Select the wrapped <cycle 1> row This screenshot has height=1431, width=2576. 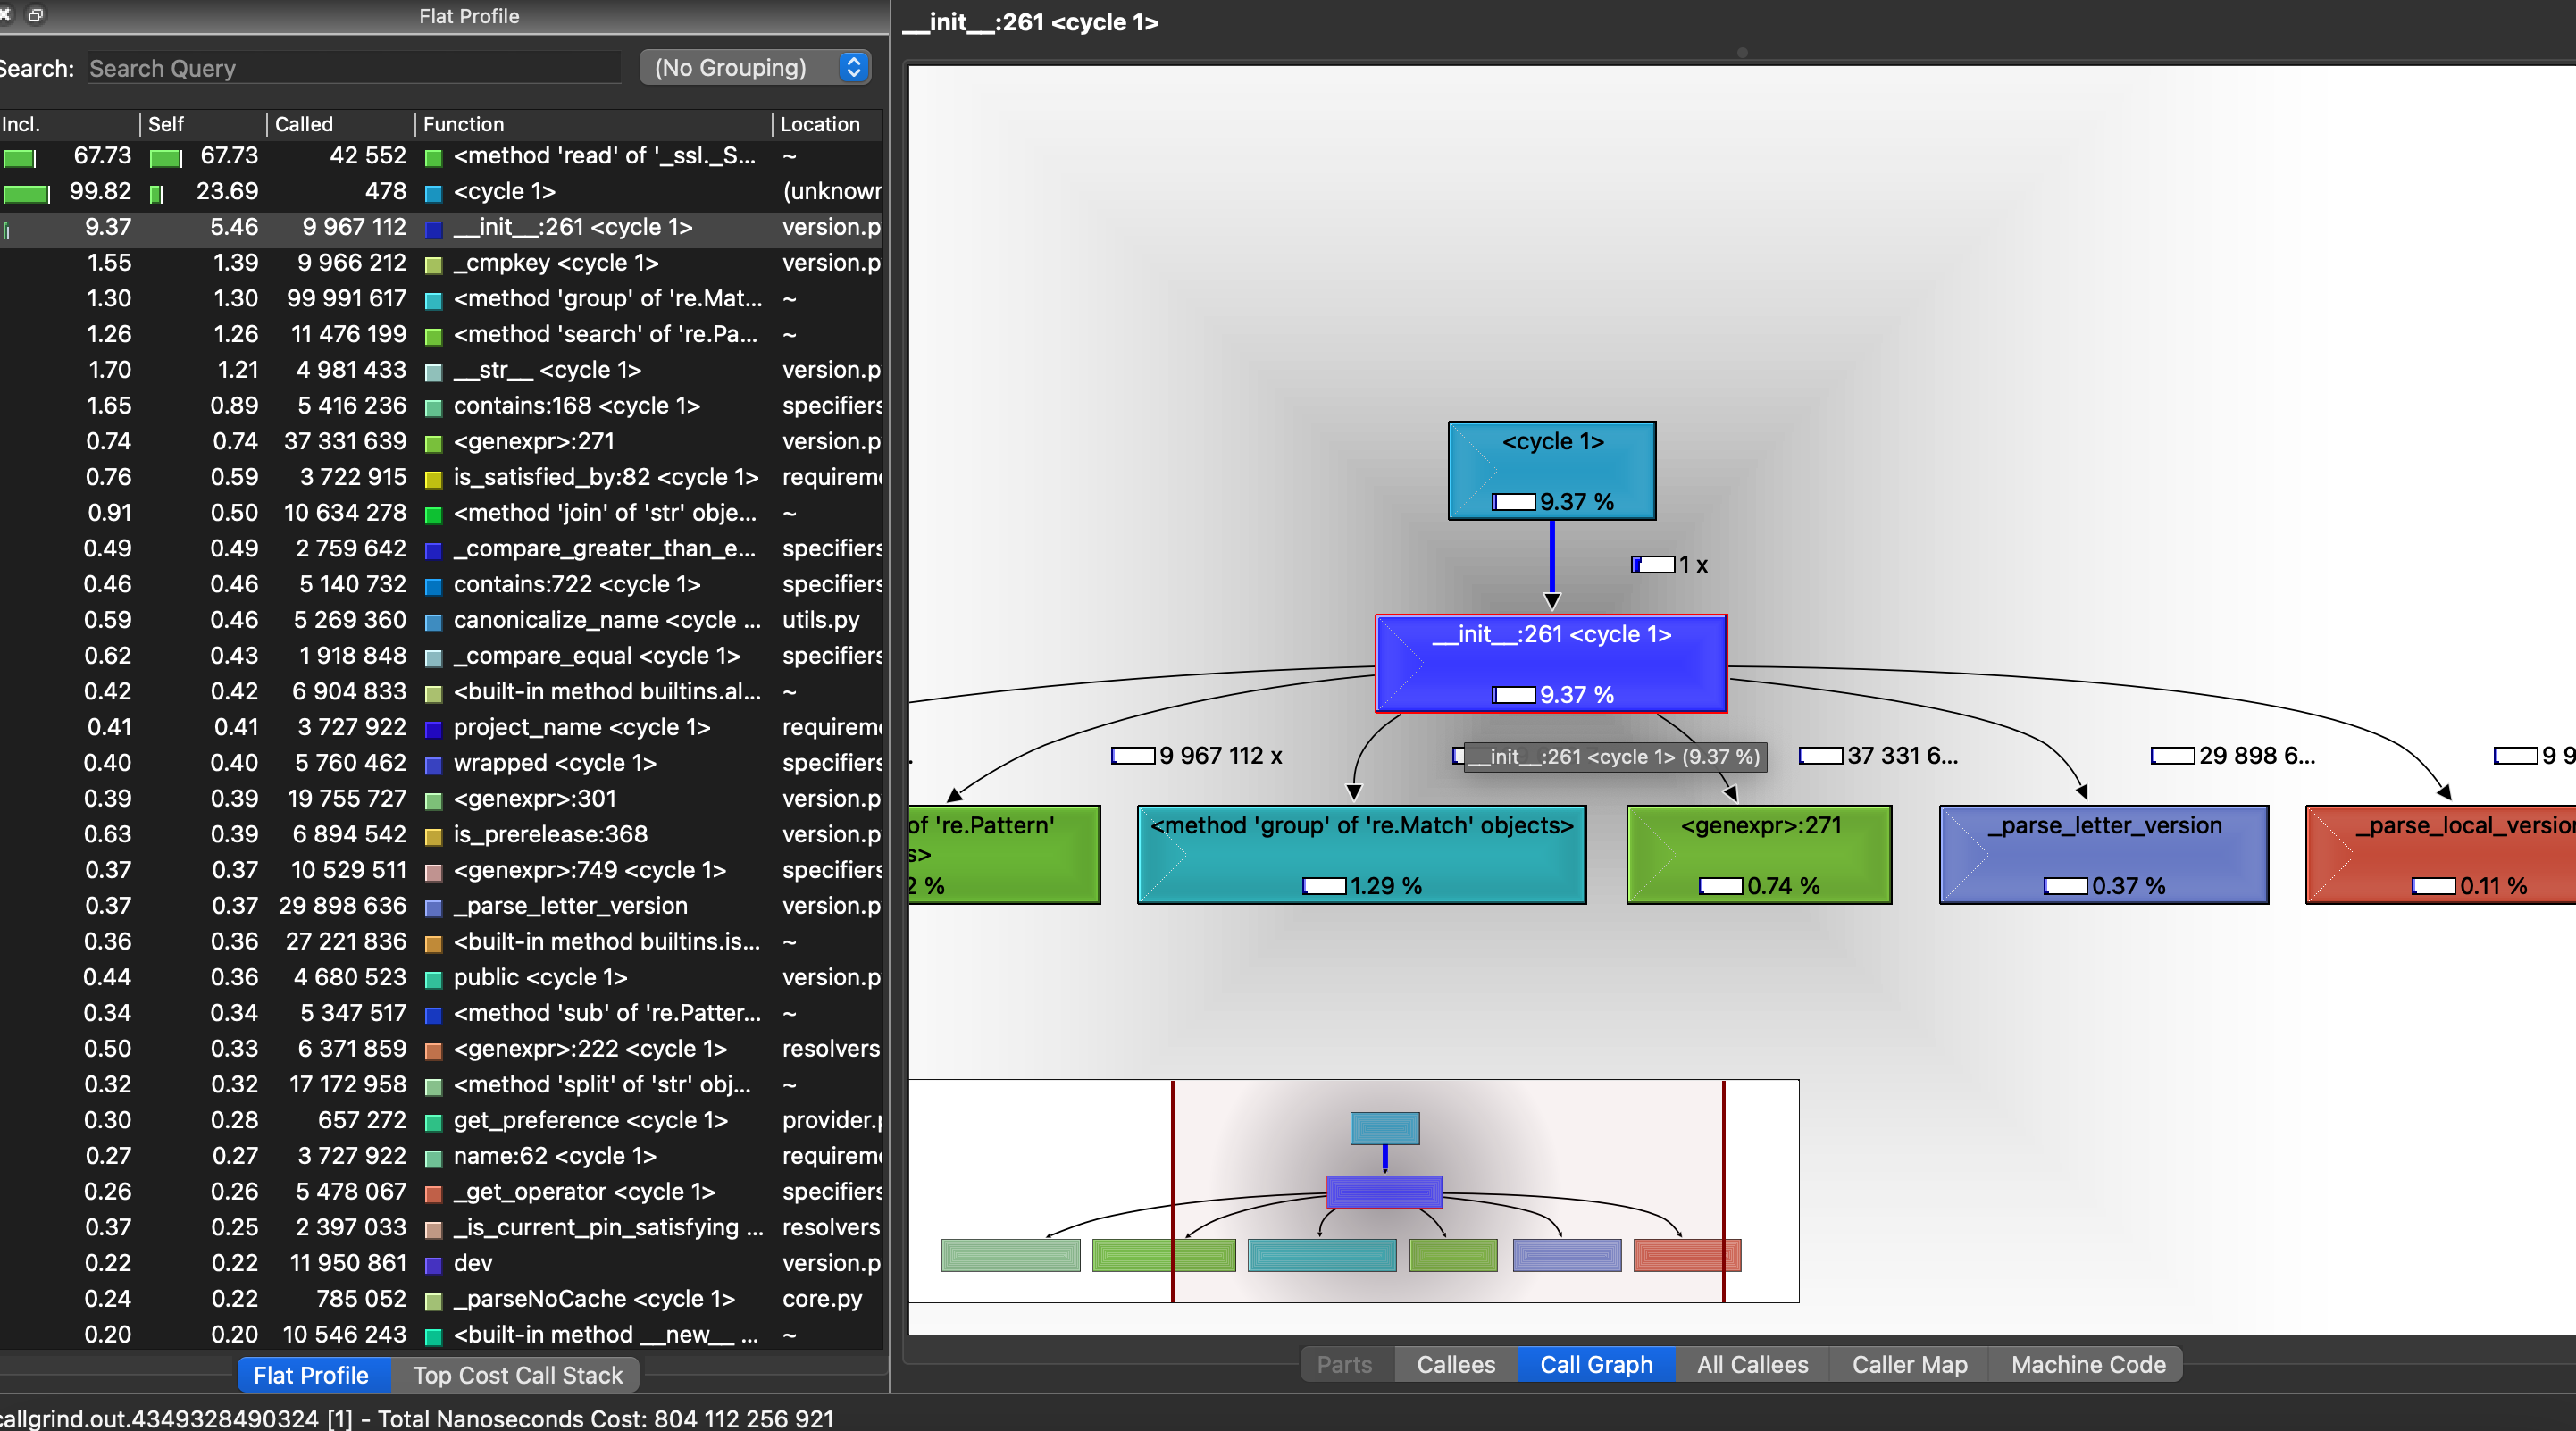tap(441, 763)
